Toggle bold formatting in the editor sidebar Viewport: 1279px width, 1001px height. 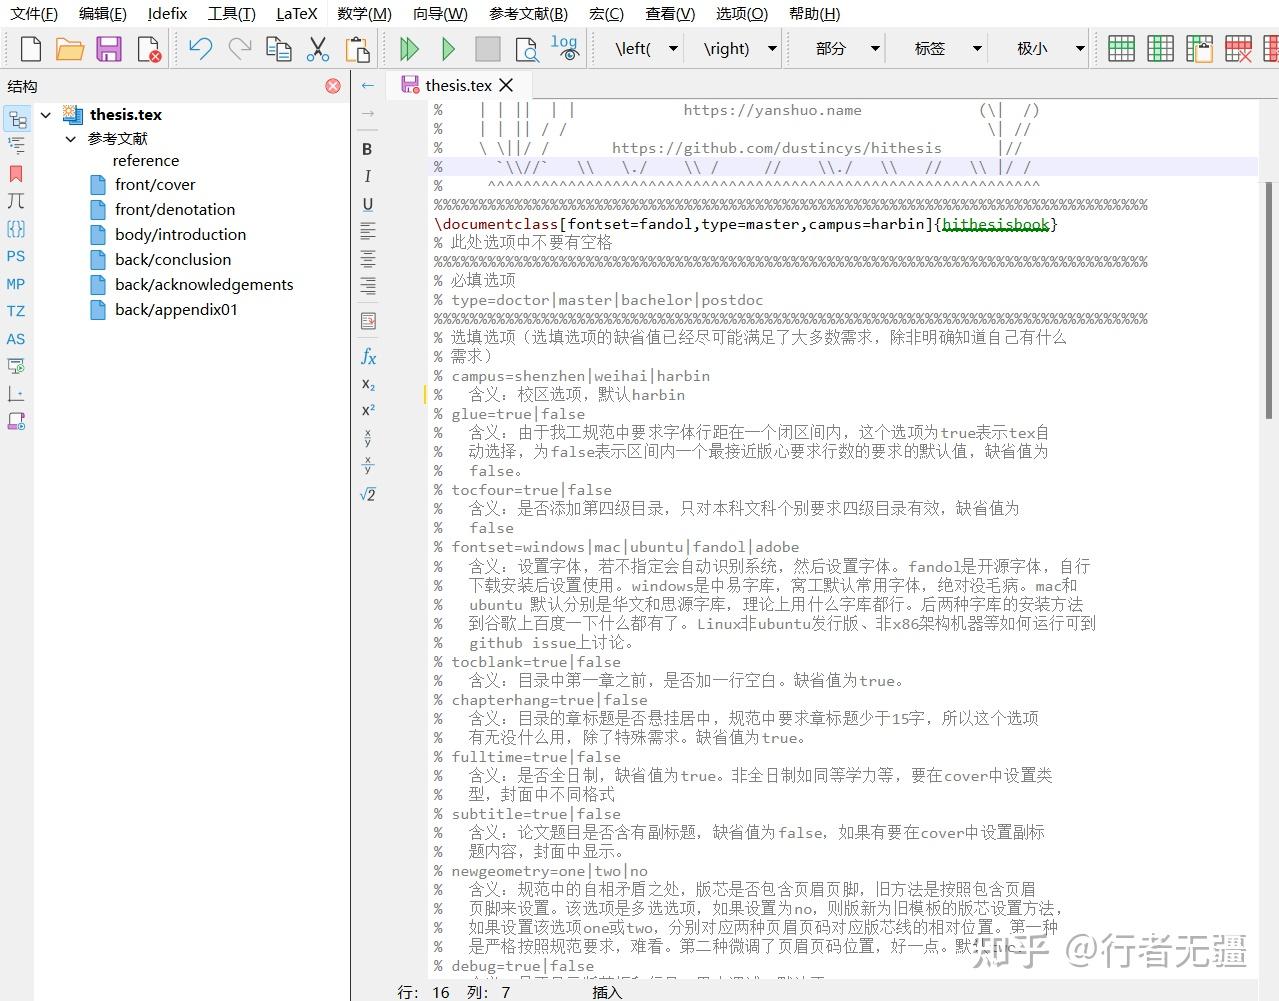[367, 148]
